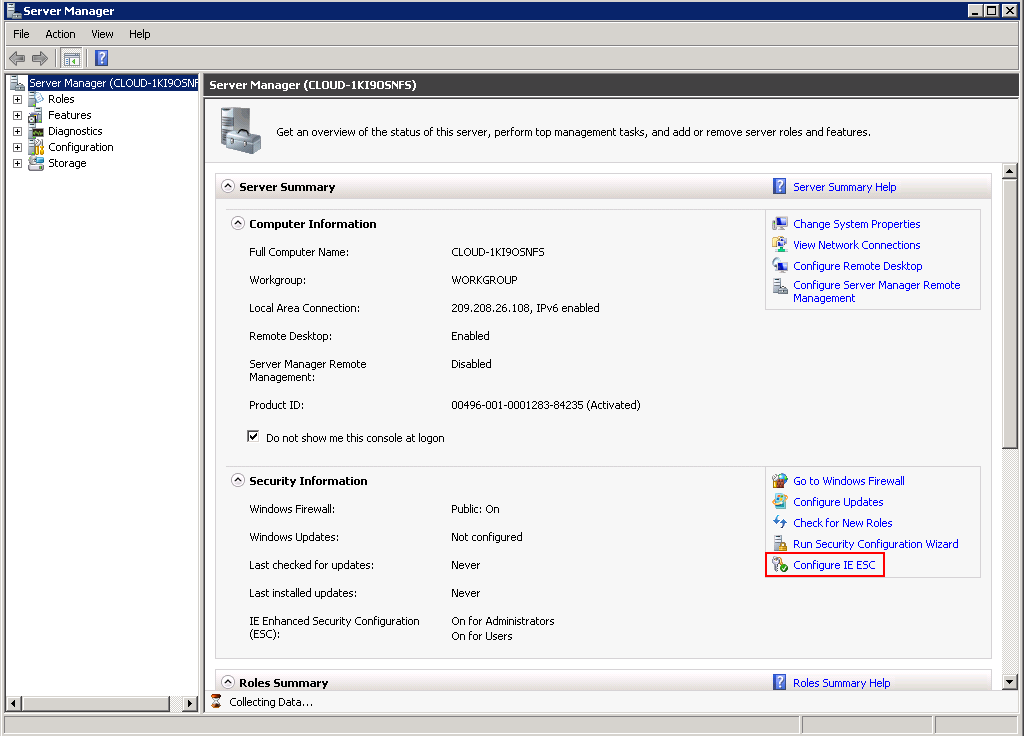Image resolution: width=1024 pixels, height=736 pixels.
Task: Open the Help menu
Action: 139,34
